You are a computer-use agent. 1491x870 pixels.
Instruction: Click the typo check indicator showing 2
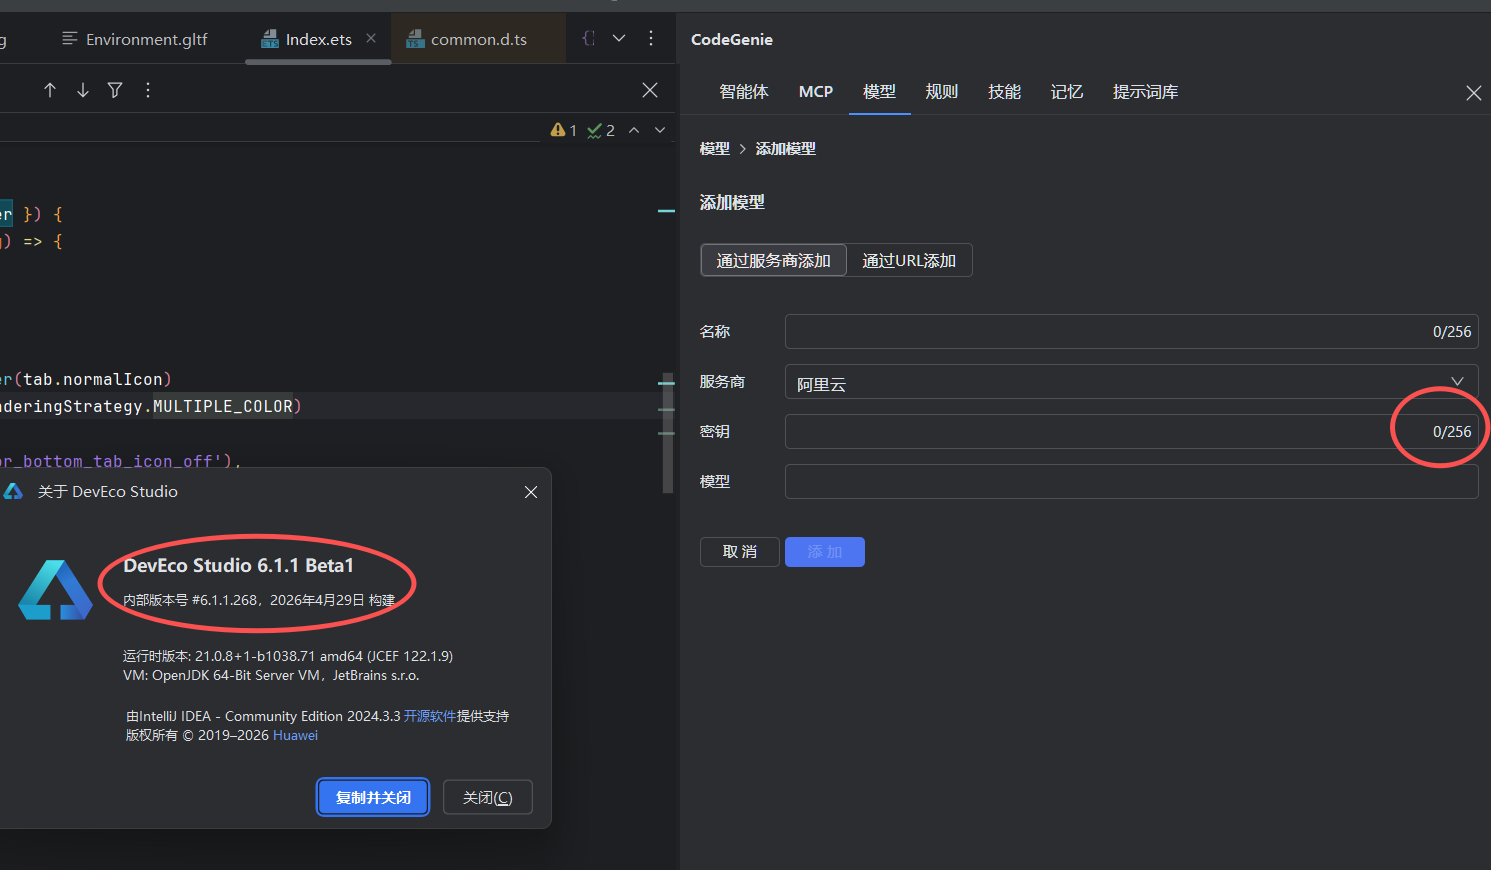[601, 130]
